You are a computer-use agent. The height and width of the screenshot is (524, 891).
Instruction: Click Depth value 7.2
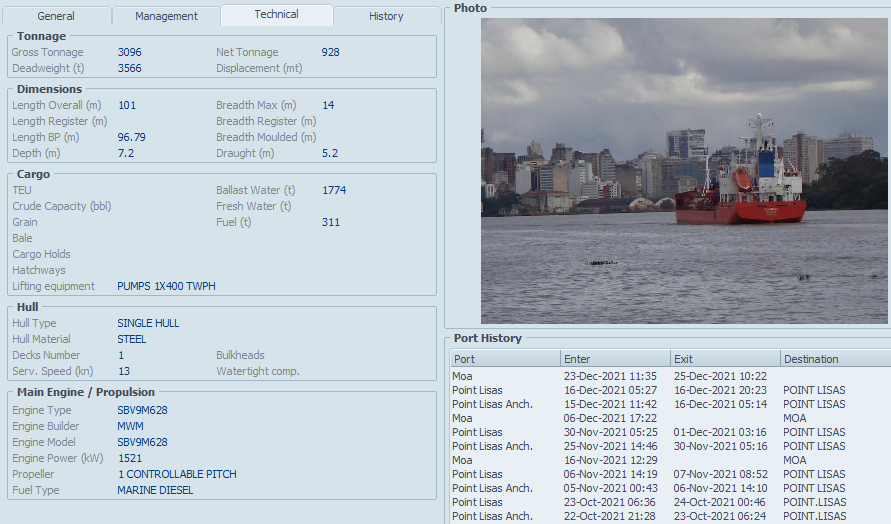(x=126, y=153)
